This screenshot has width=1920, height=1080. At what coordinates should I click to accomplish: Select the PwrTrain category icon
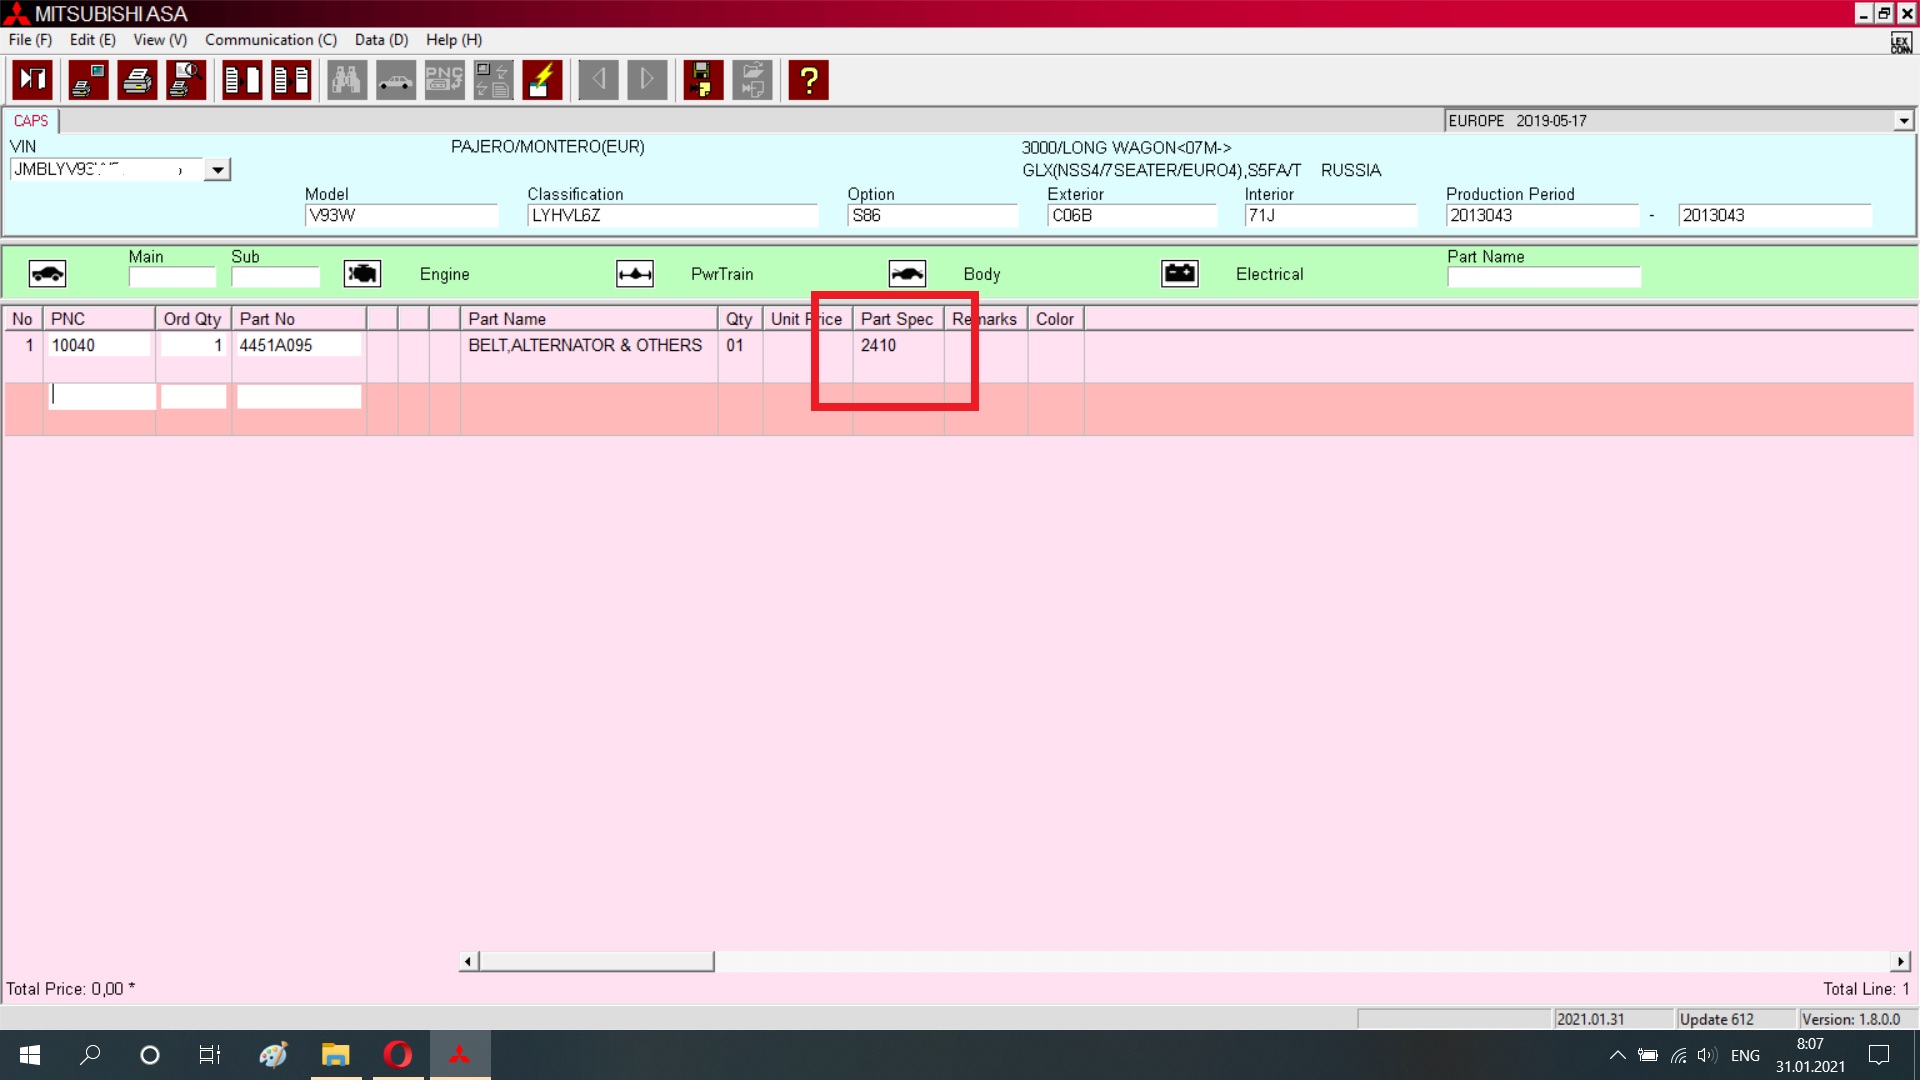[635, 274]
